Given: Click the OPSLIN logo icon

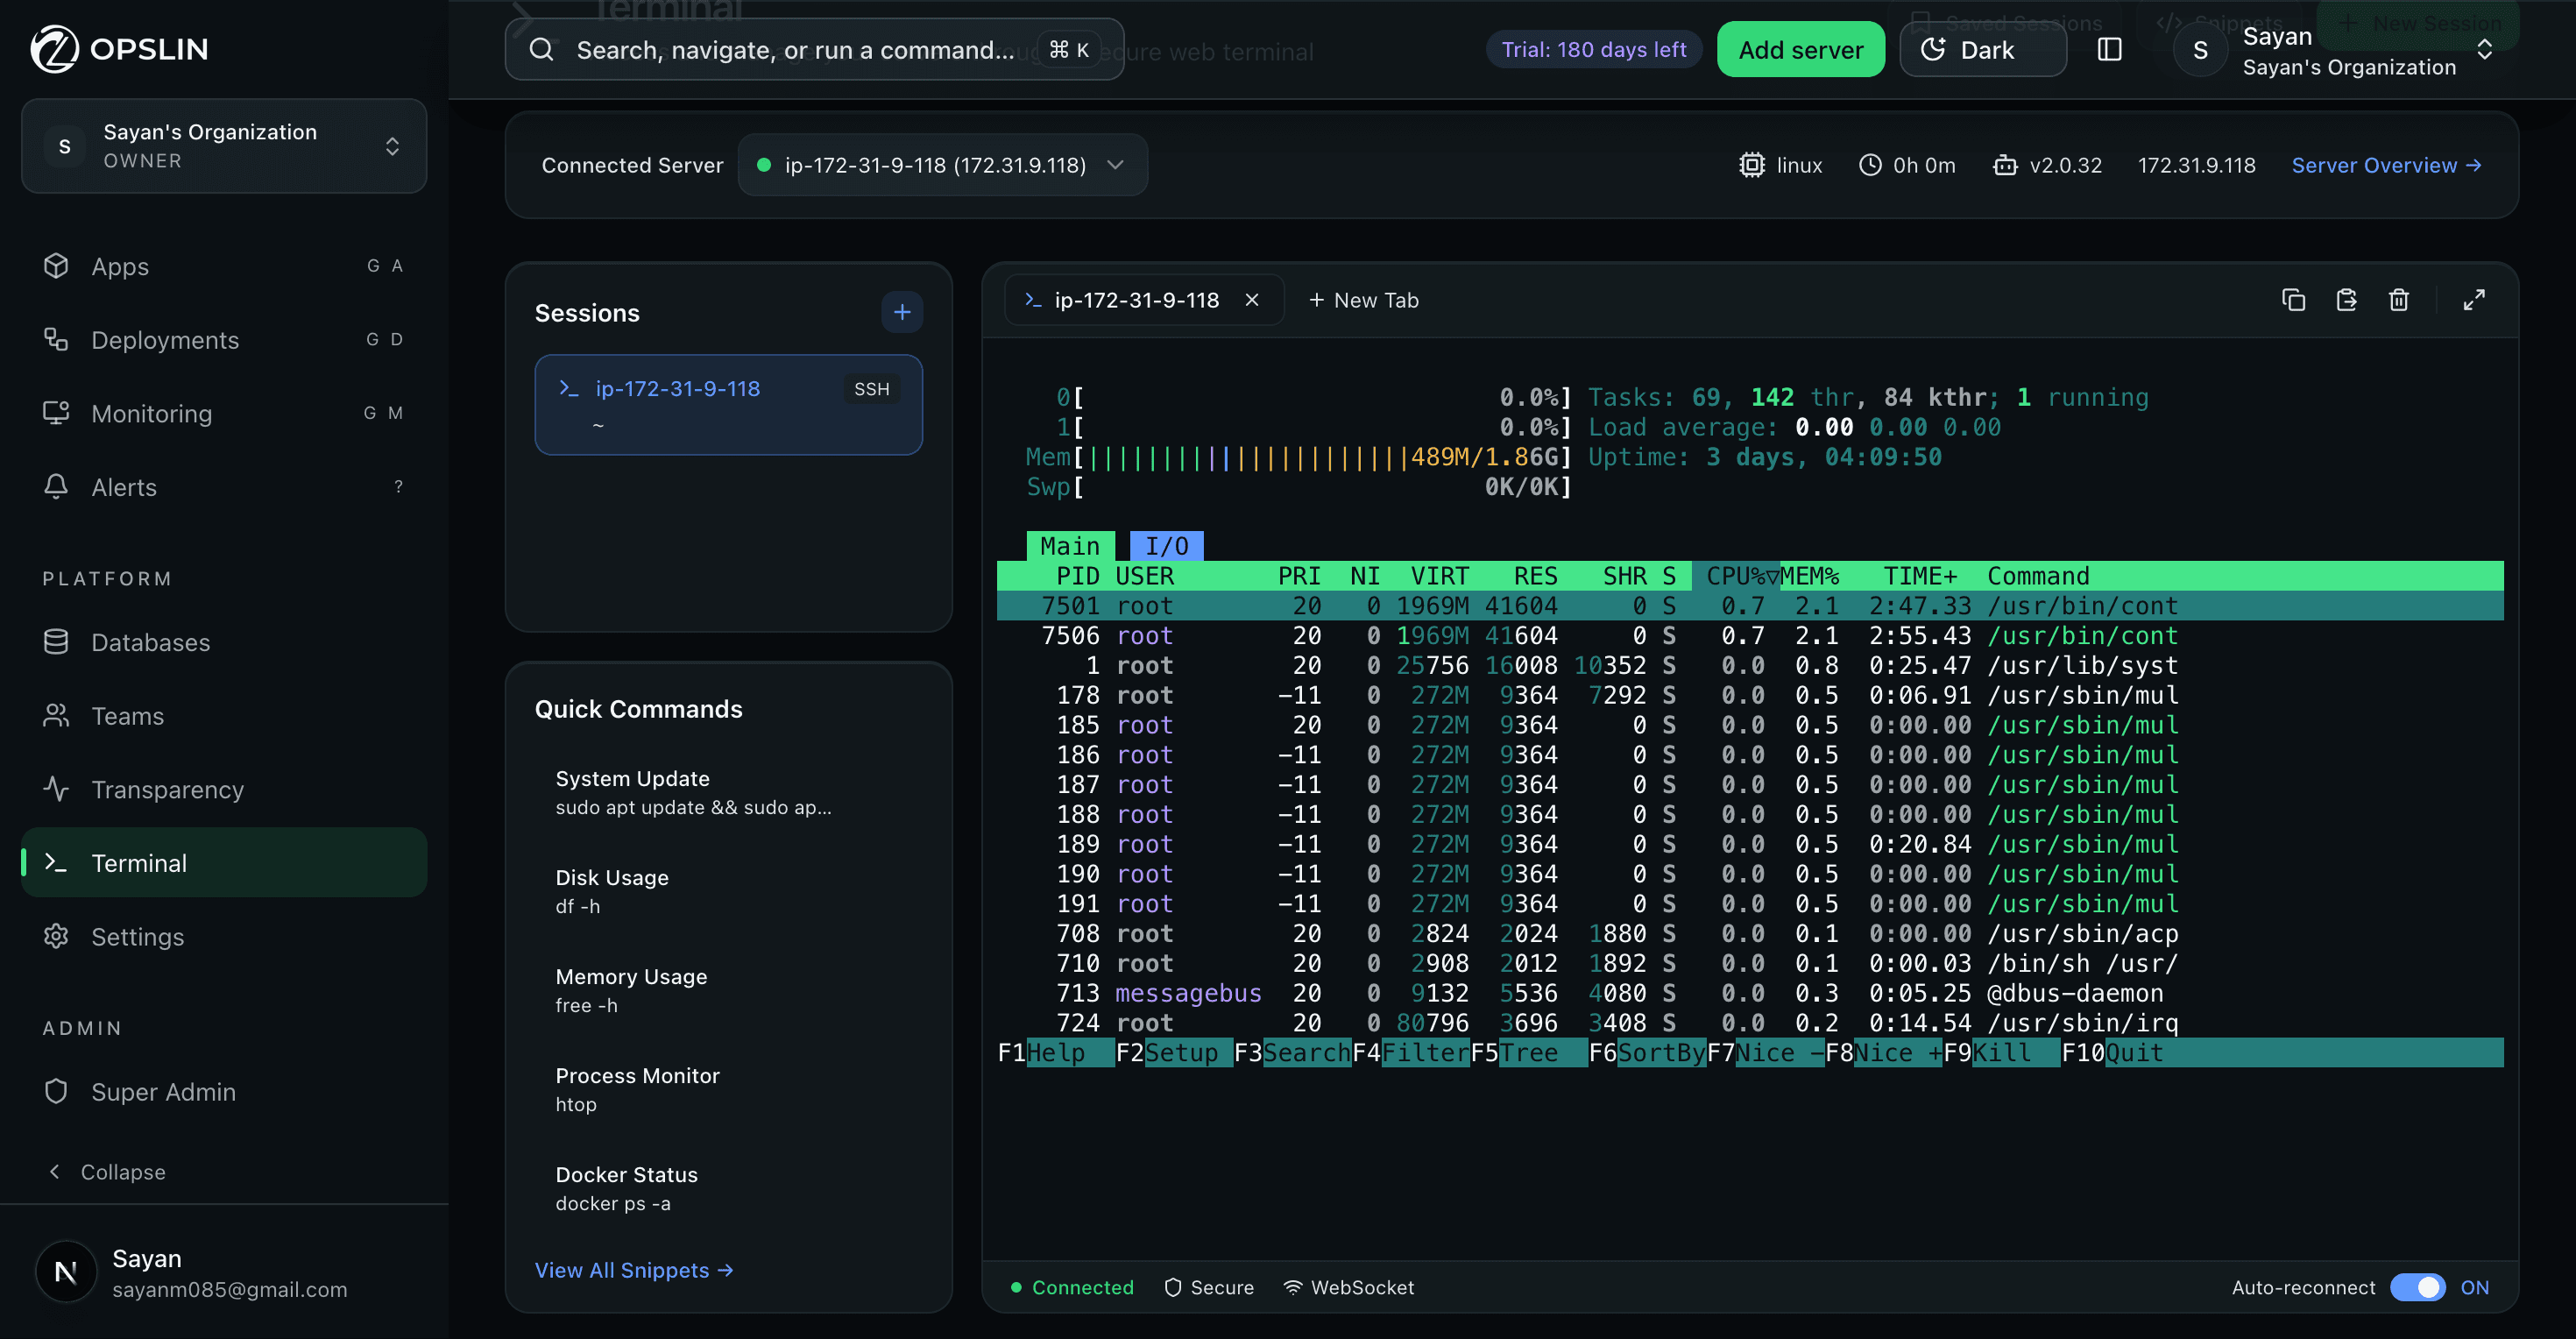Looking at the screenshot, I should click(54, 49).
